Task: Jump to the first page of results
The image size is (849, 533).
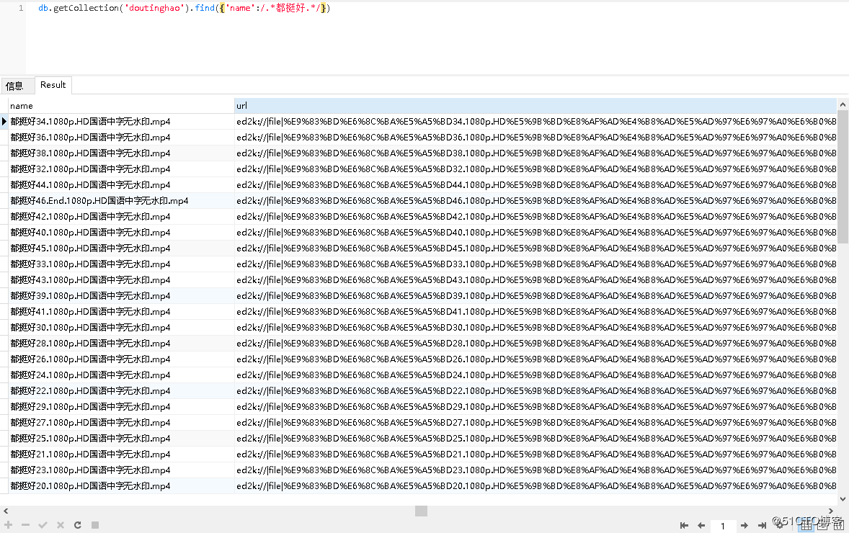Action: tap(684, 525)
